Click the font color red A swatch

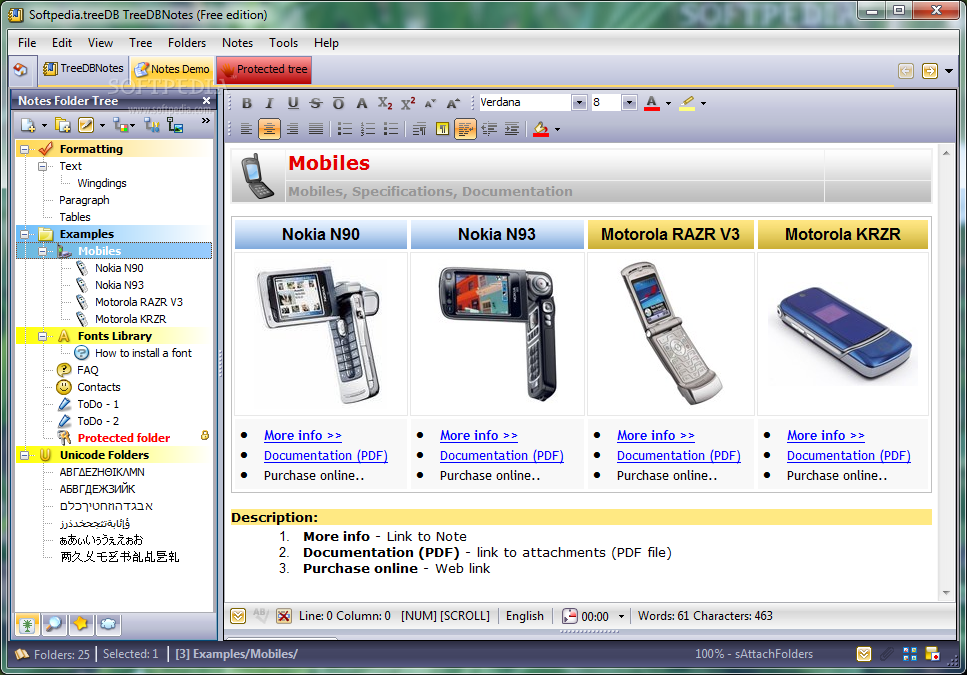click(x=651, y=103)
